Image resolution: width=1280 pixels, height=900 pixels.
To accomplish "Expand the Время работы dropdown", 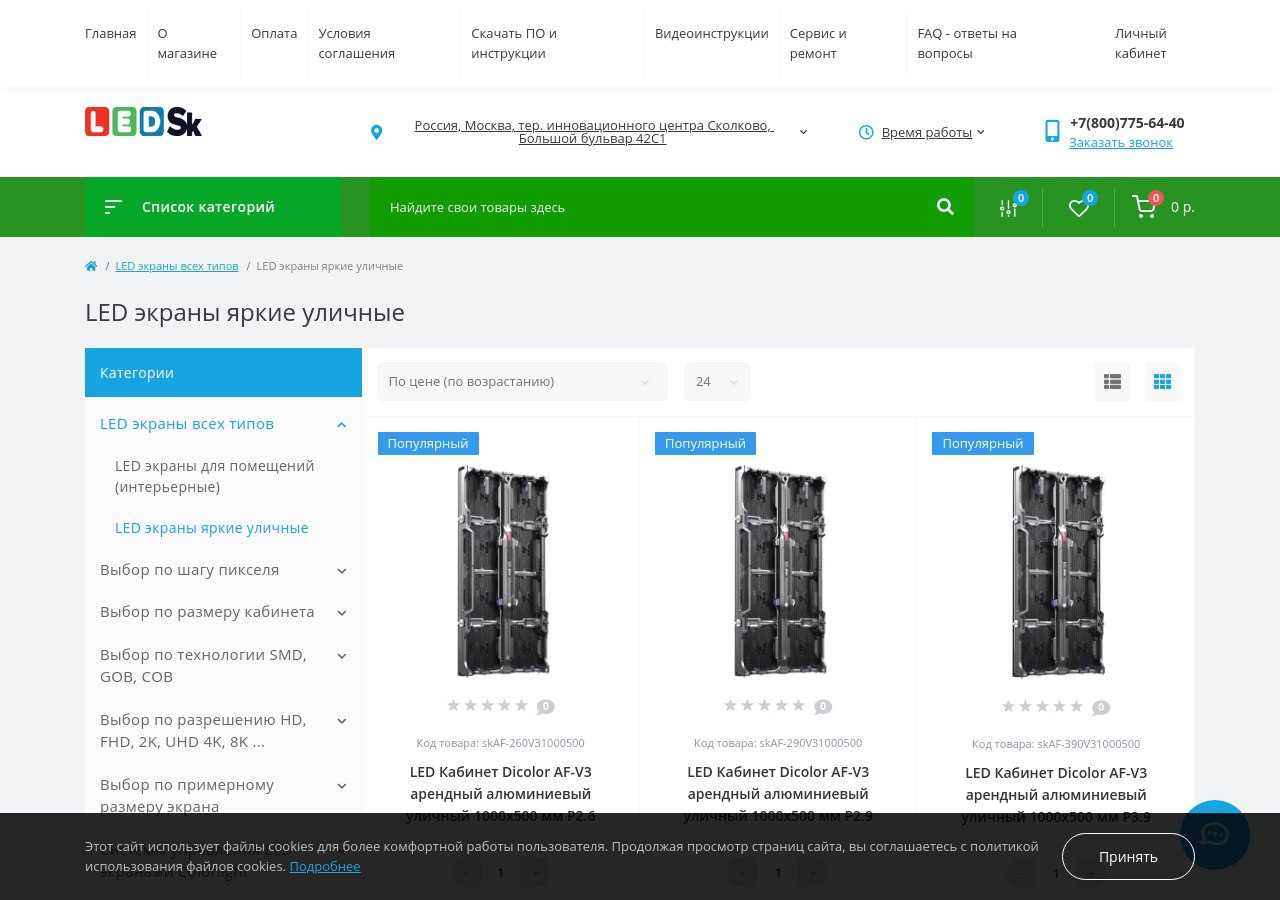I will pos(980,132).
